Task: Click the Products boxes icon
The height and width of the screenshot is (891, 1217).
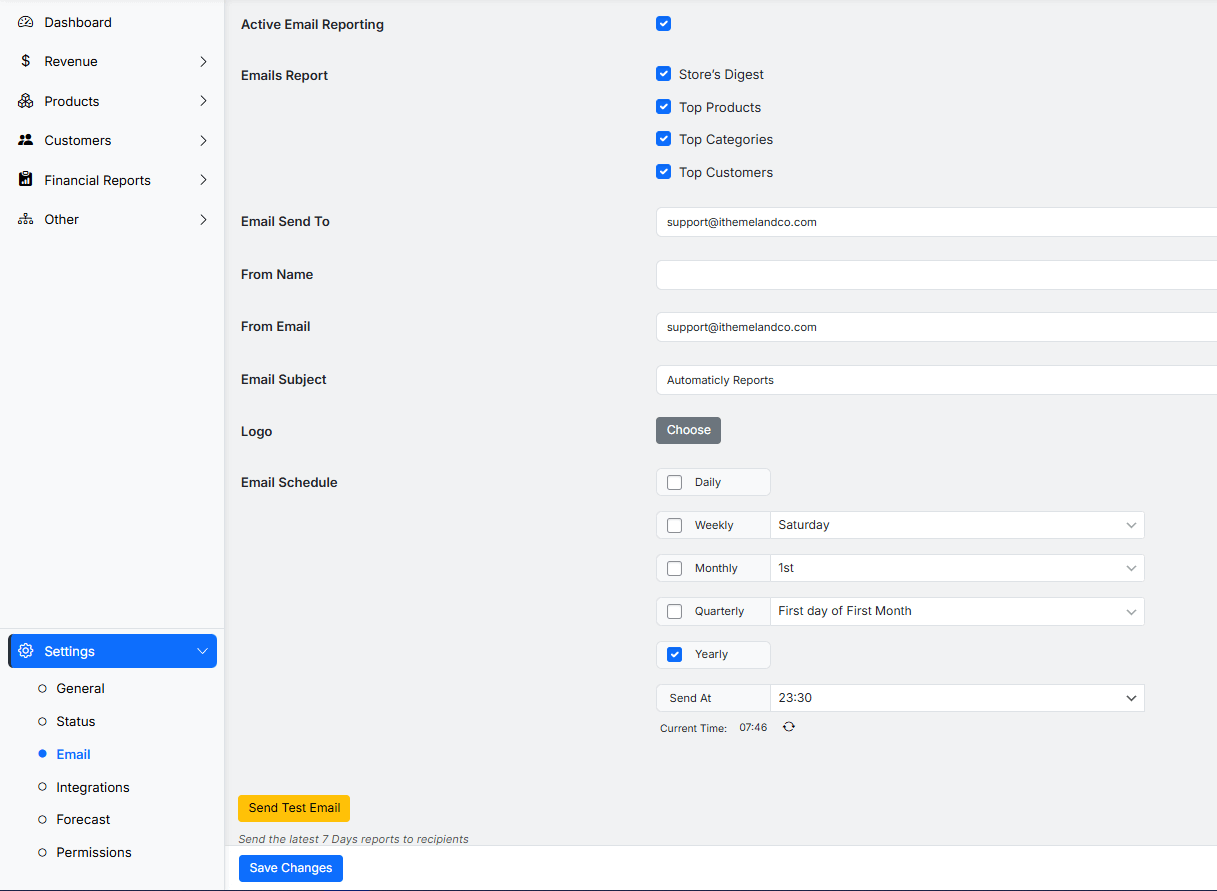Action: point(26,101)
